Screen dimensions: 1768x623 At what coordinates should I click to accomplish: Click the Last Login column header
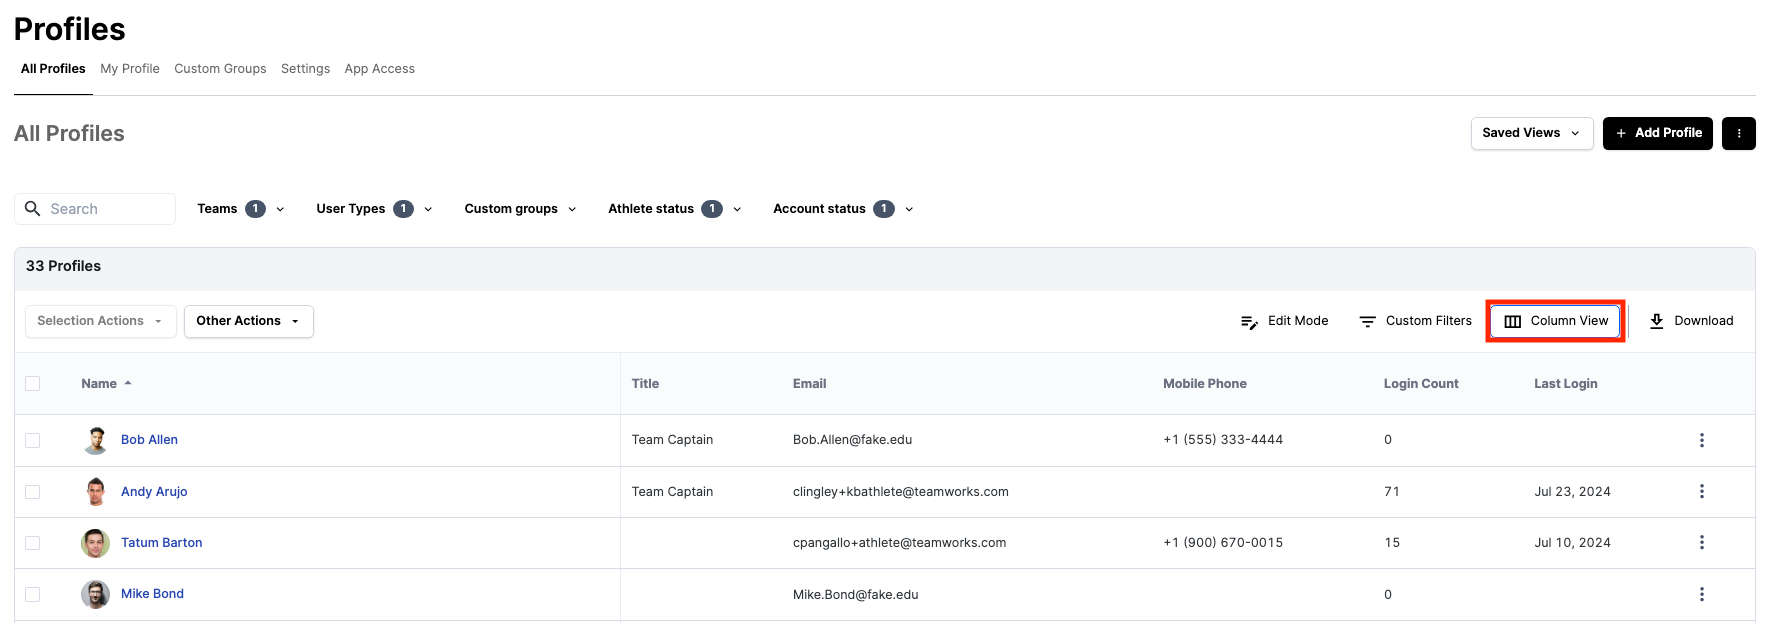click(1565, 383)
